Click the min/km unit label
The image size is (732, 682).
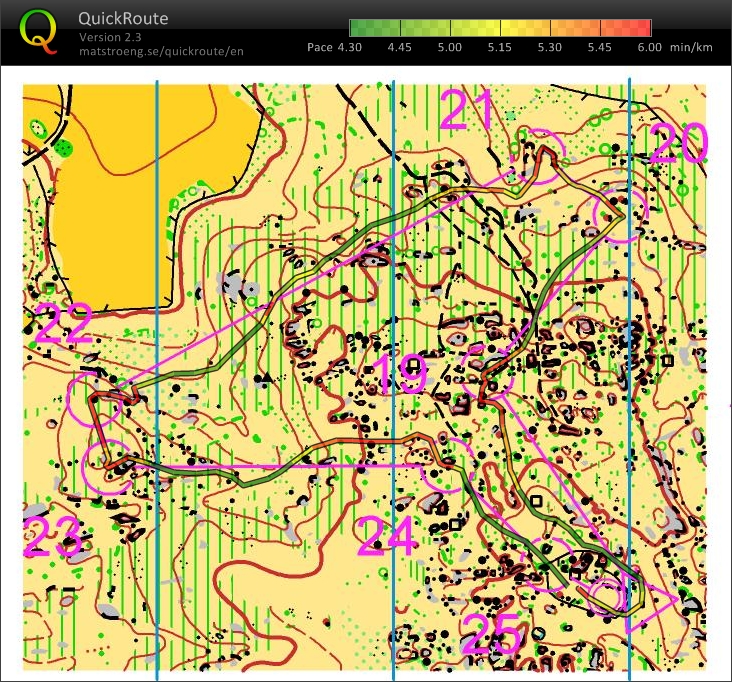tap(691, 47)
